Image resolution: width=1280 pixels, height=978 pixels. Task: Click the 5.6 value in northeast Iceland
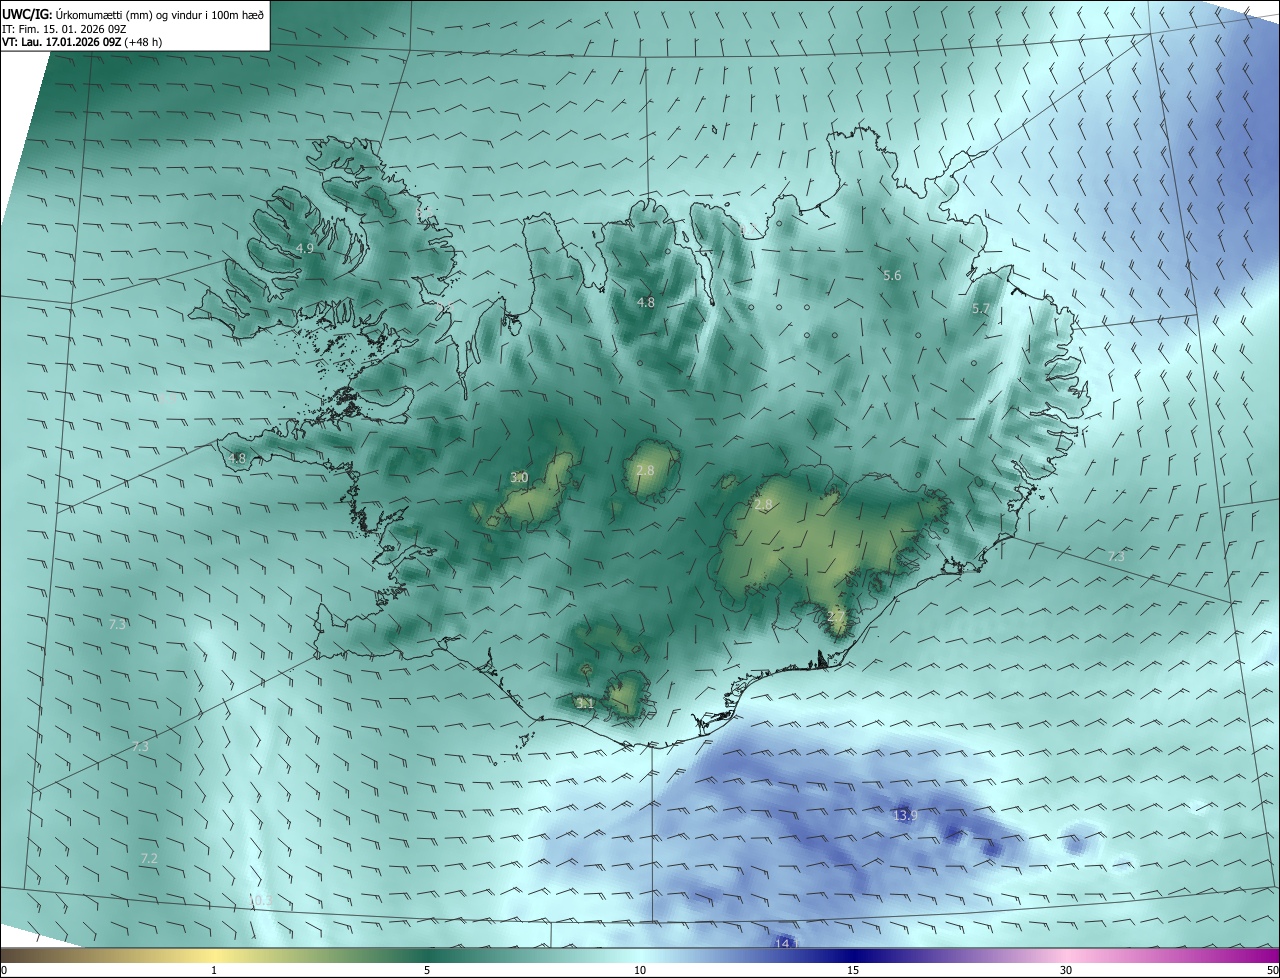[892, 275]
